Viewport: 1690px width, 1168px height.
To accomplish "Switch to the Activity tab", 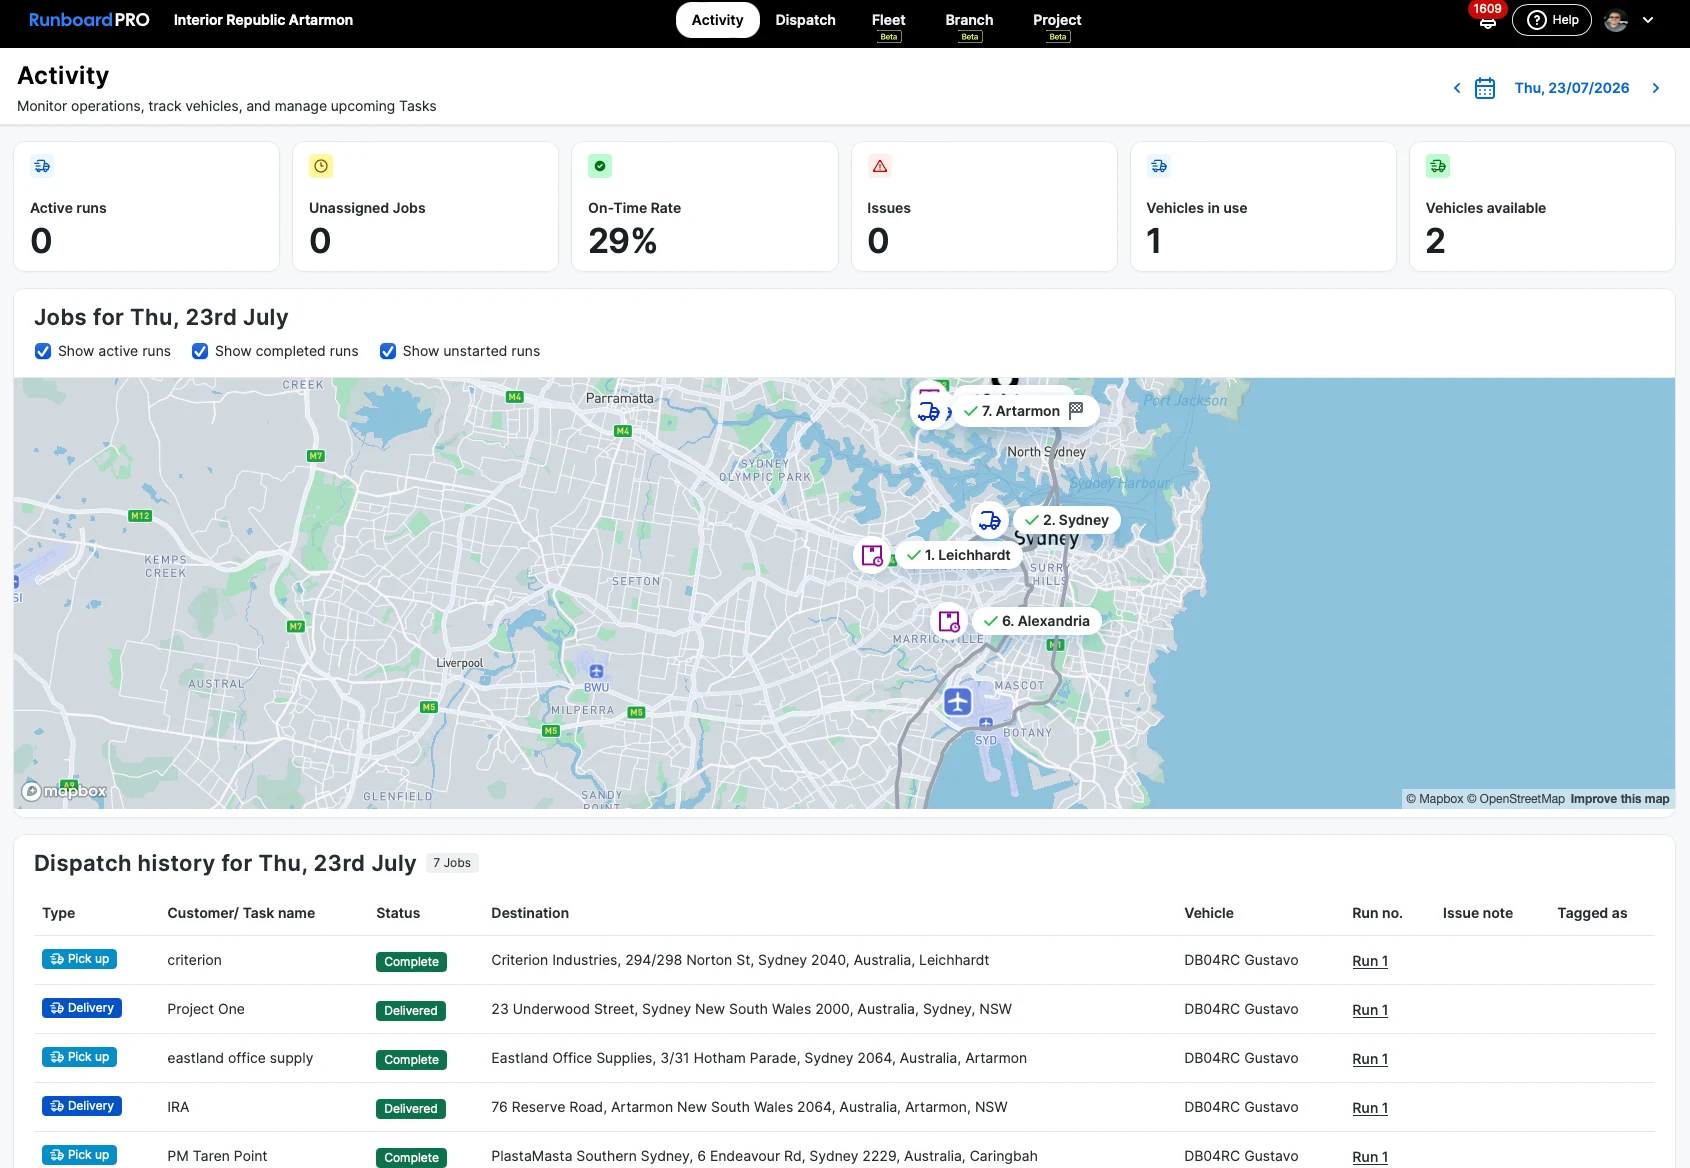I will coord(717,20).
